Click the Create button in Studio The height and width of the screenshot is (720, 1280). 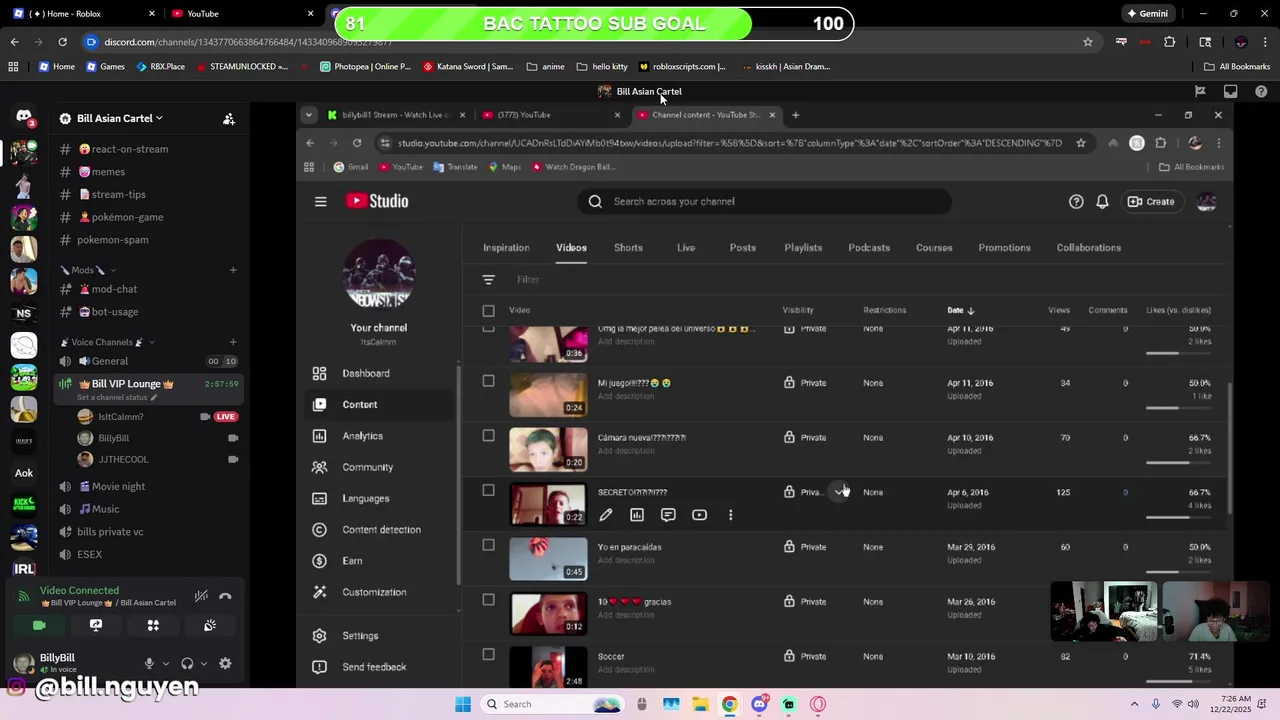1151,201
